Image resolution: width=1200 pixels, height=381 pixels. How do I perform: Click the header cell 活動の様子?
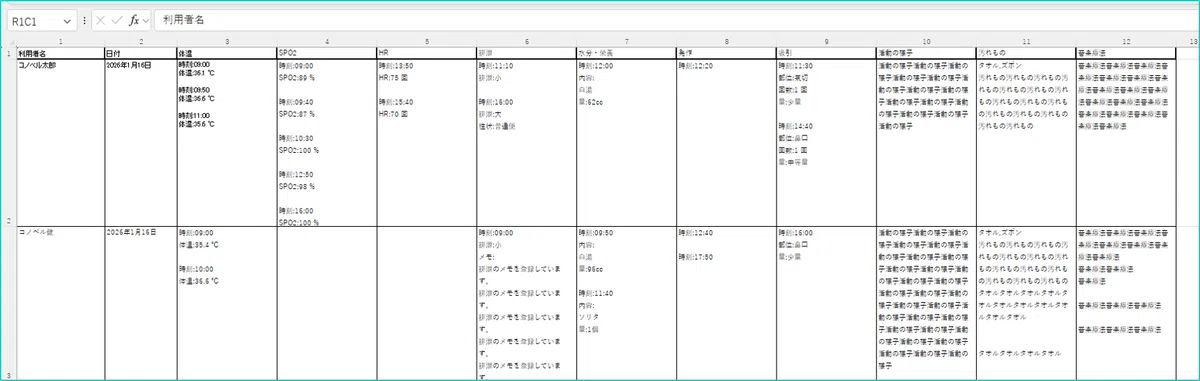(926, 53)
